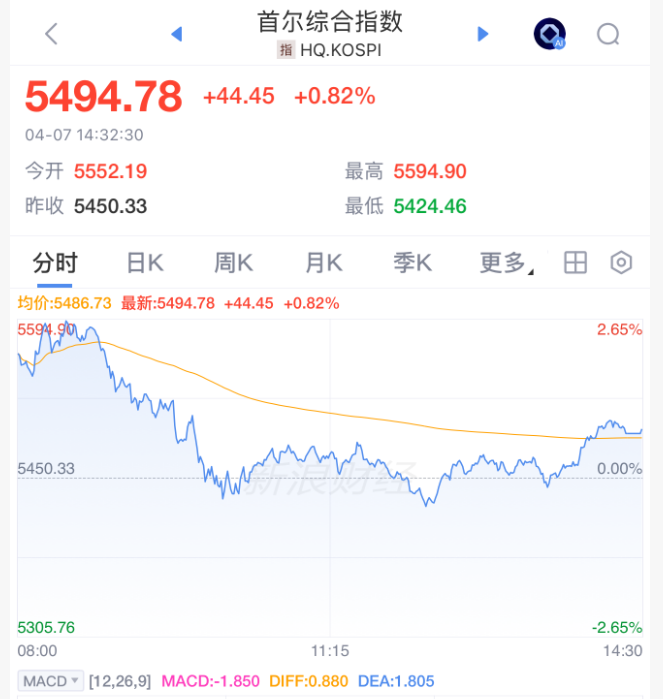Select the 分时 tab

pyautogui.click(x=55, y=263)
